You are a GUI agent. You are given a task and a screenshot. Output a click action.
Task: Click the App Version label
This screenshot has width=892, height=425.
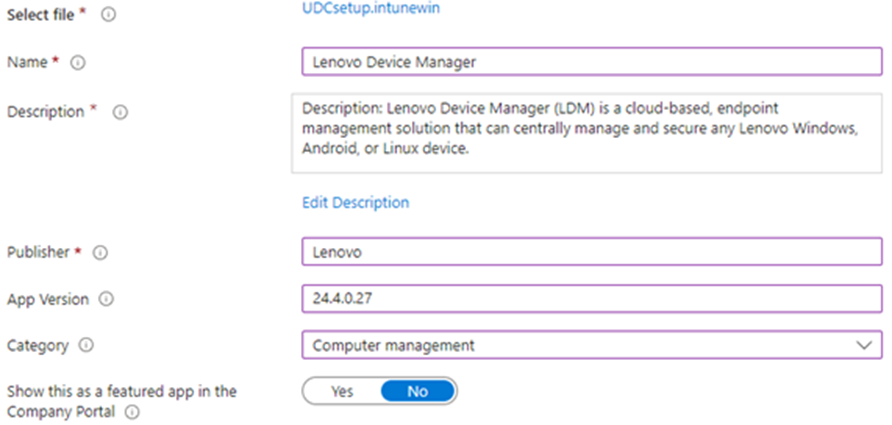pyautogui.click(x=48, y=299)
